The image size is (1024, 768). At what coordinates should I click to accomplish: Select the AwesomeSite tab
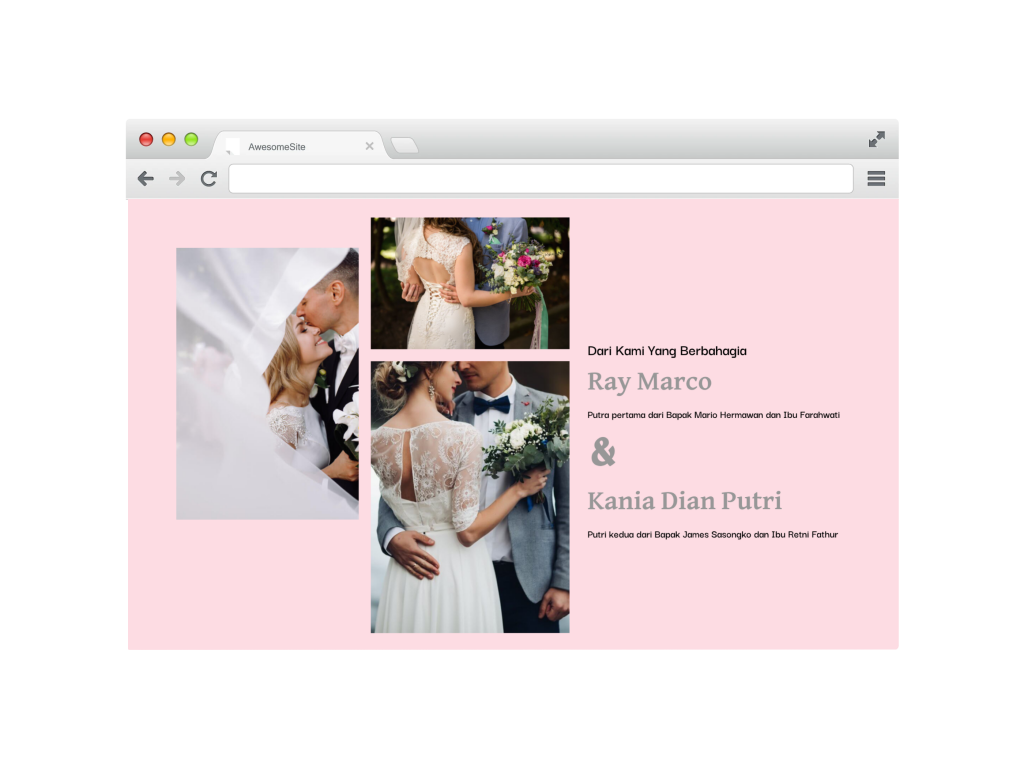coord(300,145)
